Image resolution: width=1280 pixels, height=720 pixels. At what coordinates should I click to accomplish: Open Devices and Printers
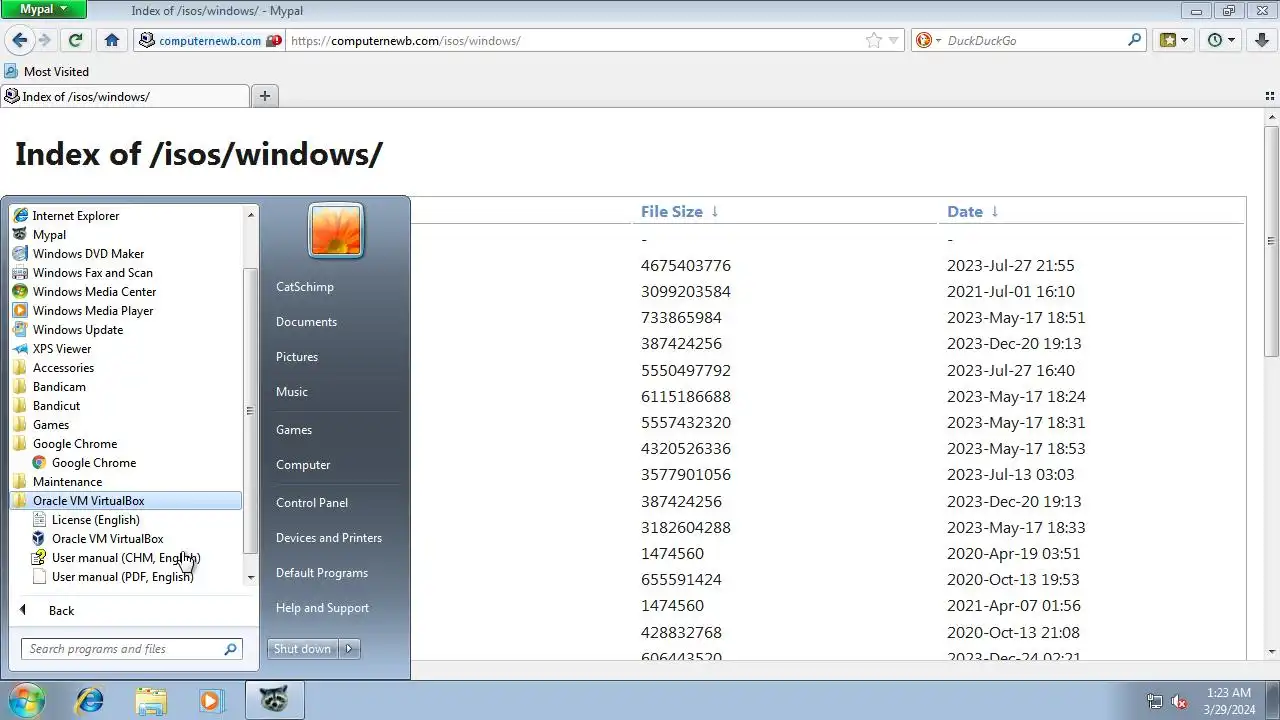tap(335, 538)
